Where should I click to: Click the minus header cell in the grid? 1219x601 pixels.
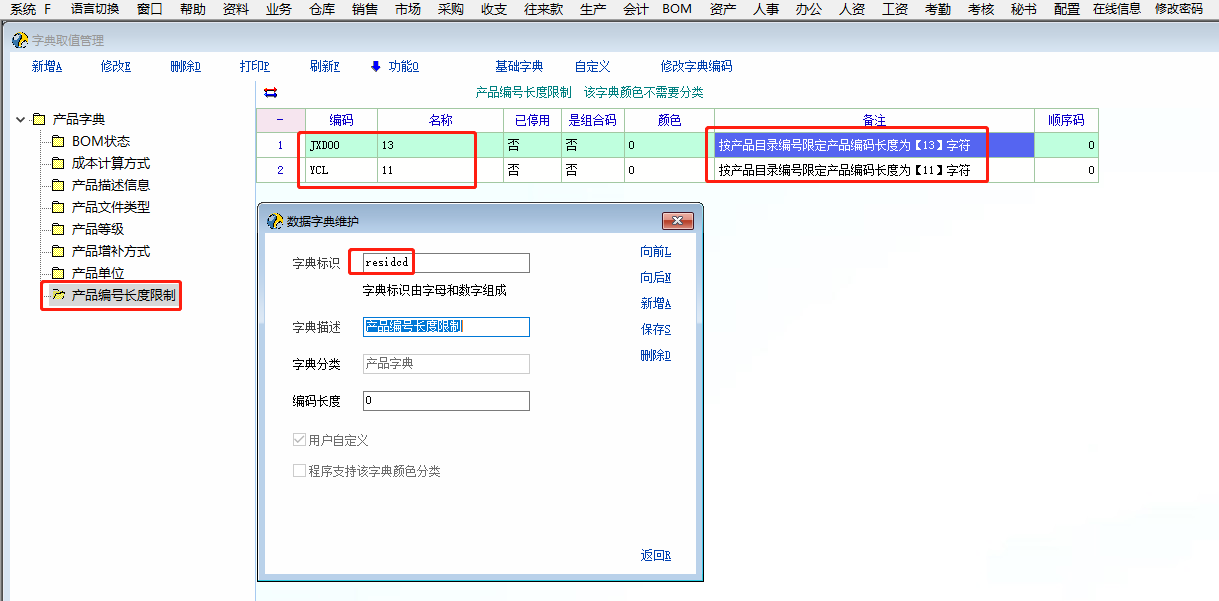click(x=280, y=120)
